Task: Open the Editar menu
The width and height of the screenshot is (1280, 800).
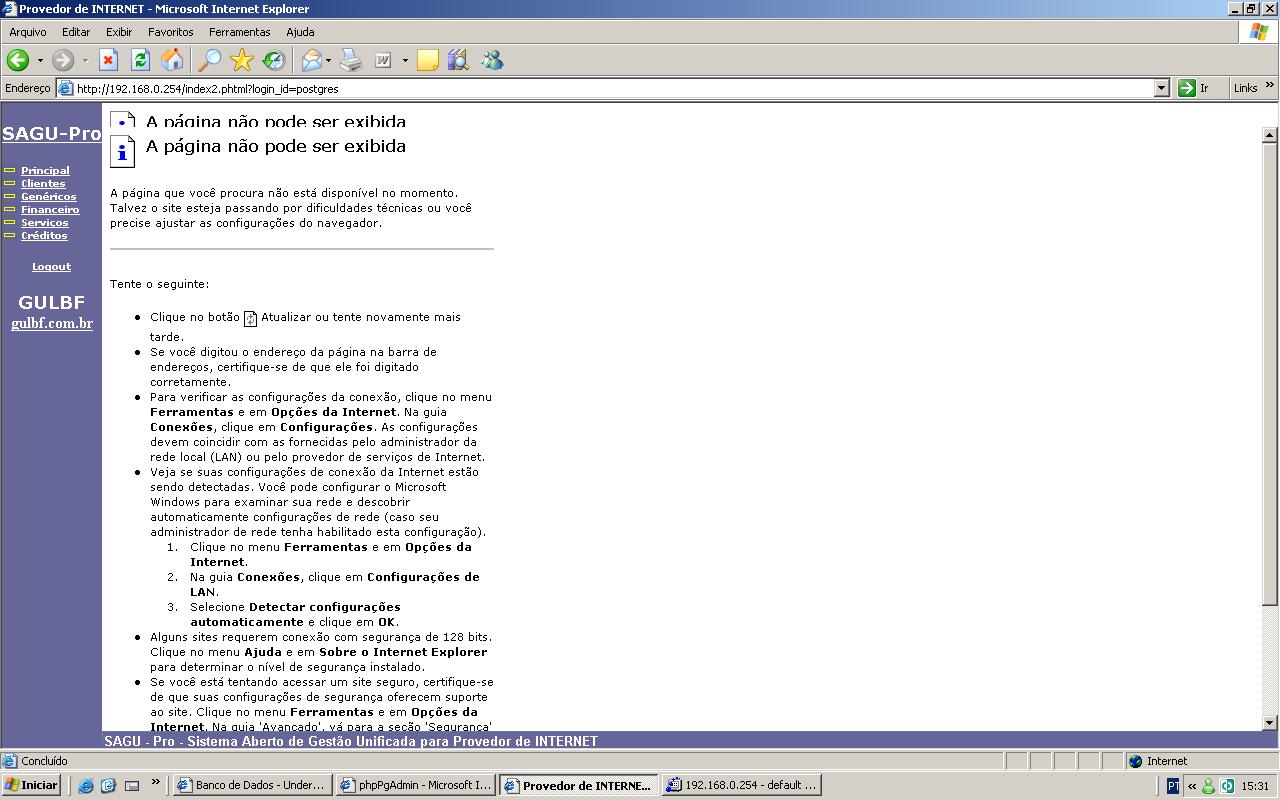Action: coord(76,32)
